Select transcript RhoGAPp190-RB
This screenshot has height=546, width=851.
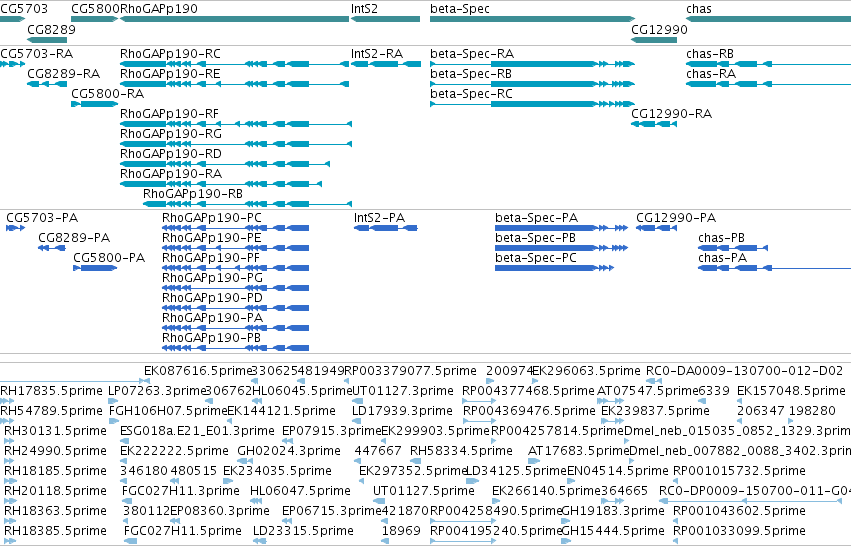pos(193,194)
